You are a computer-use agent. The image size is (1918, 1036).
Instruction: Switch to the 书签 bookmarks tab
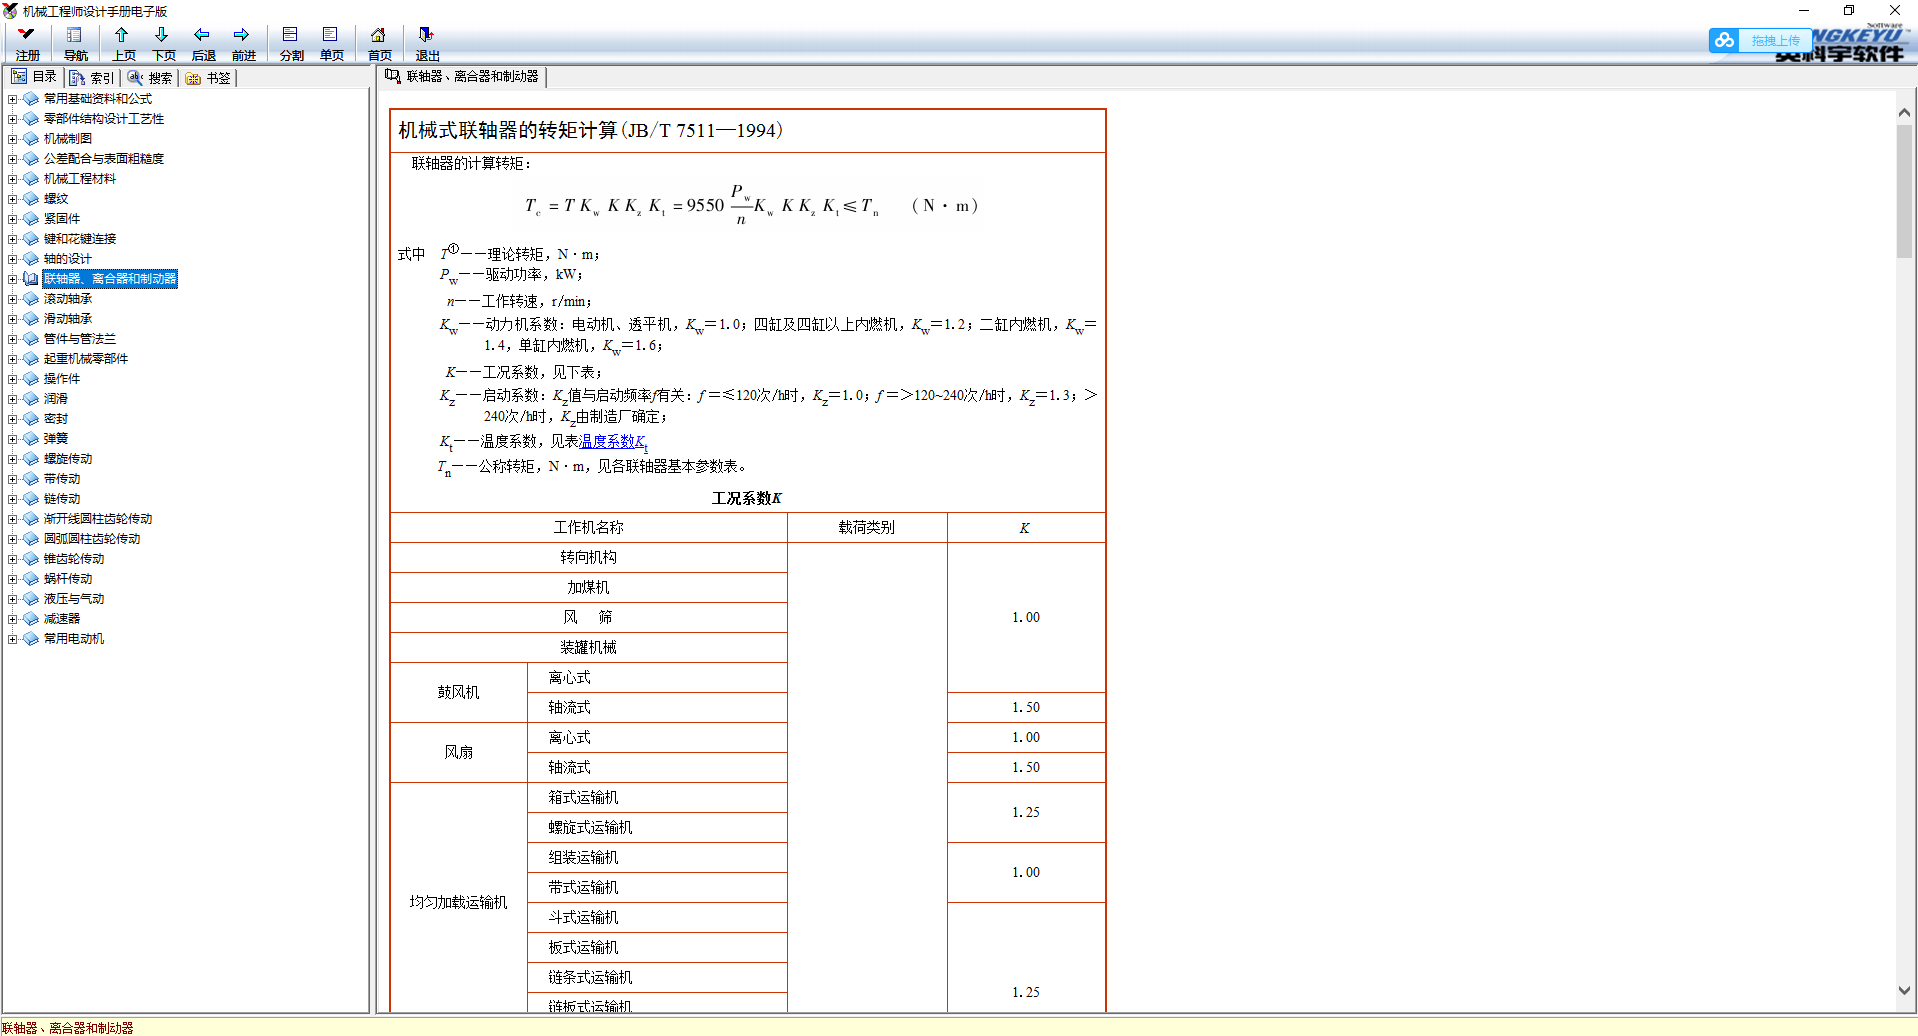pos(208,77)
